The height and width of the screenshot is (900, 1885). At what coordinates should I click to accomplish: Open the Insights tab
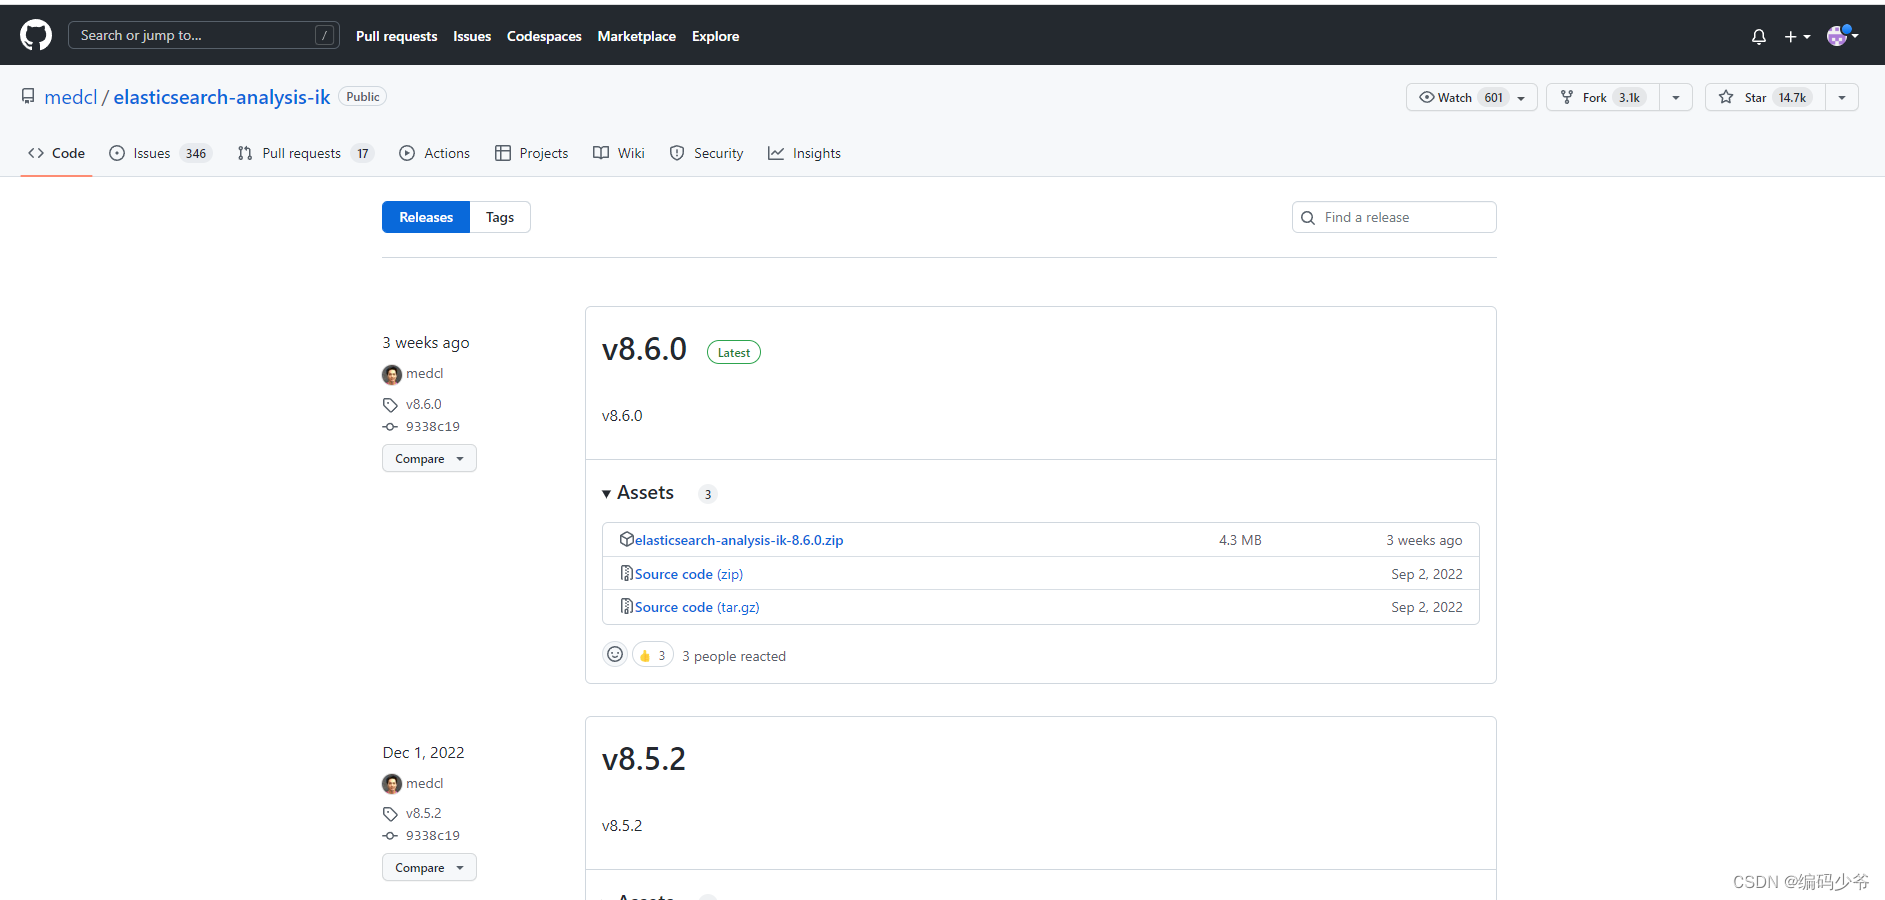[804, 153]
